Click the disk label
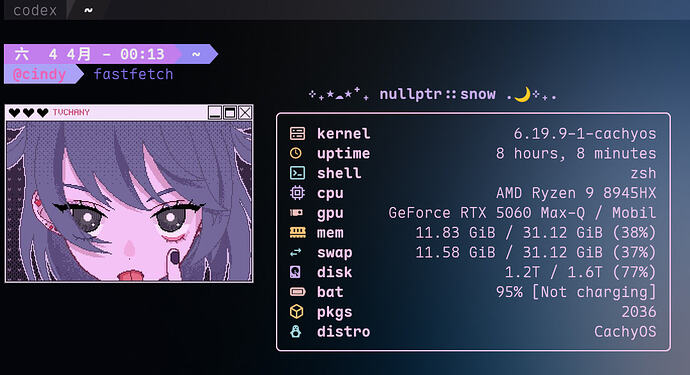Viewport: 690px width, 375px height. click(x=334, y=272)
